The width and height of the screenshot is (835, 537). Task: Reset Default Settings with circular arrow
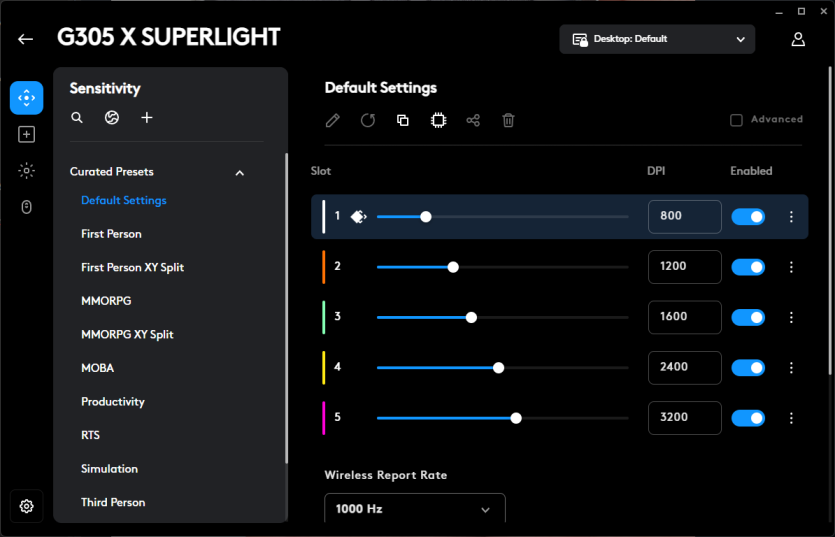[x=367, y=120]
